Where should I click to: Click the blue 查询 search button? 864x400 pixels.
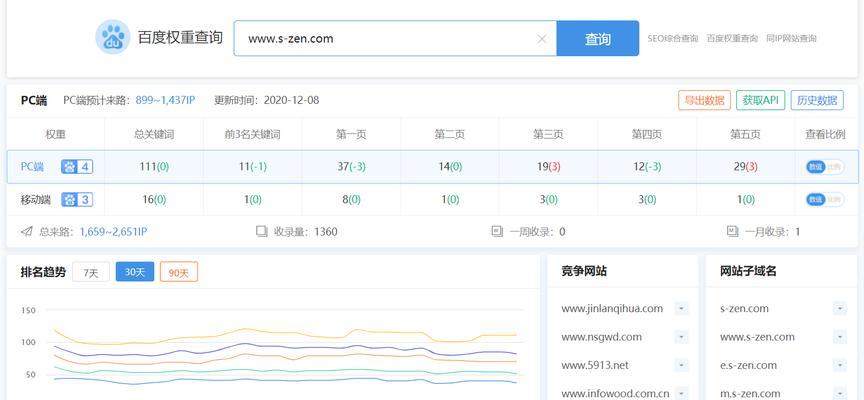[598, 39]
